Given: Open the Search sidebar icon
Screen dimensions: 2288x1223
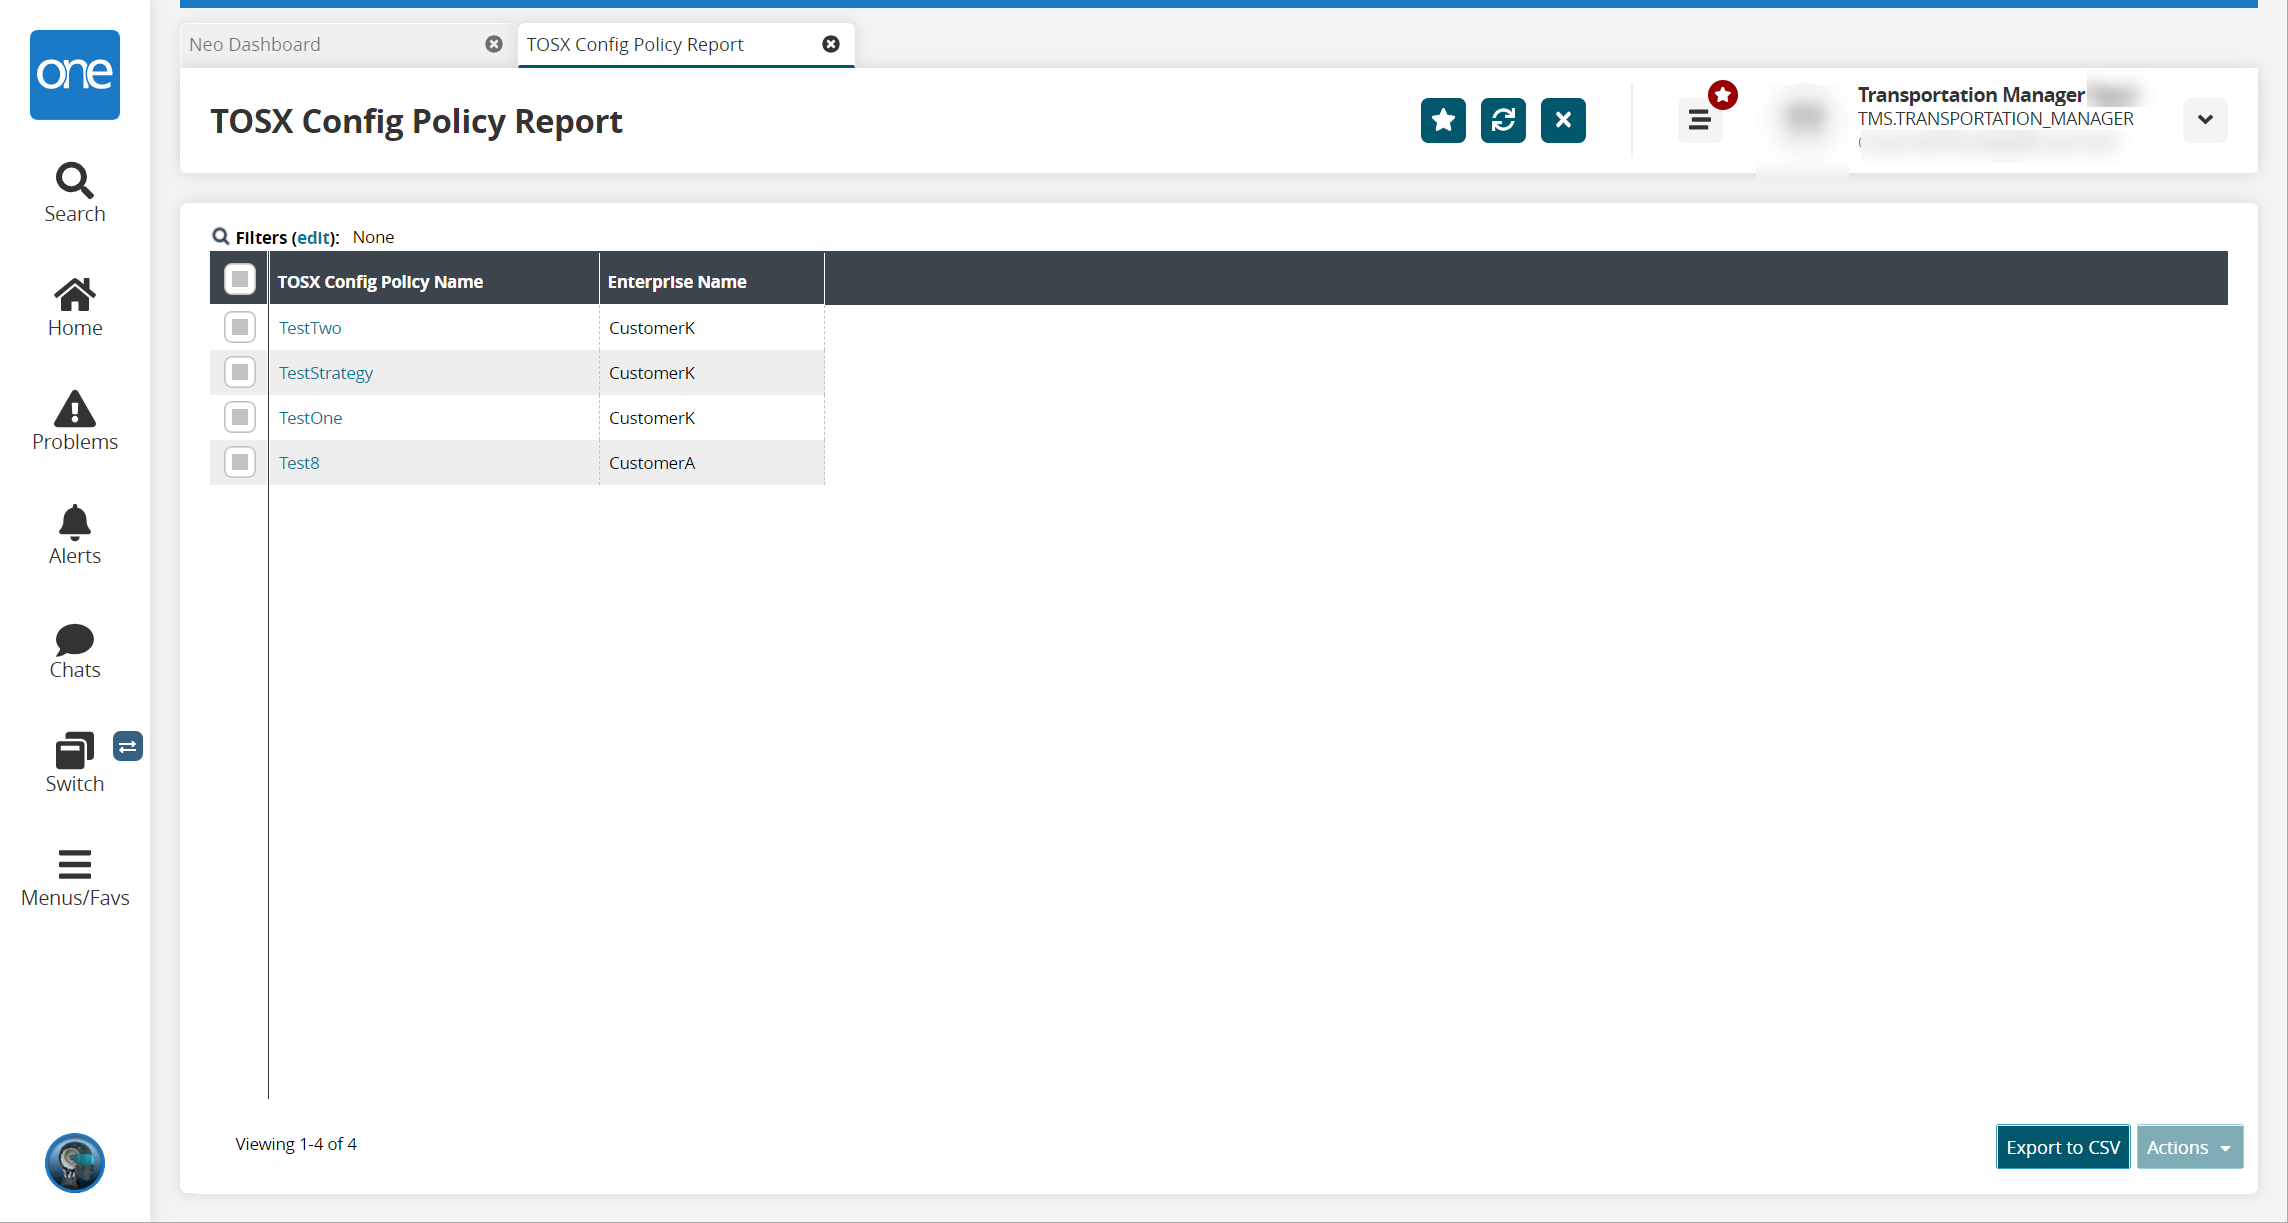Looking at the screenshot, I should pos(74,193).
